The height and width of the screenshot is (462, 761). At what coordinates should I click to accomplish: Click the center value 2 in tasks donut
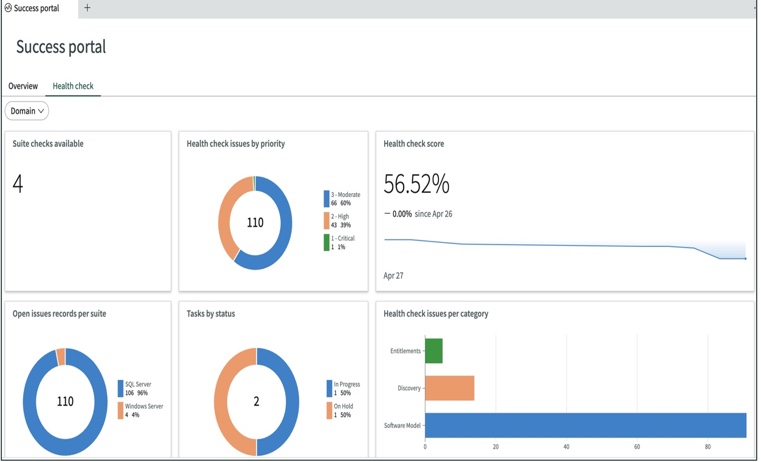256,401
